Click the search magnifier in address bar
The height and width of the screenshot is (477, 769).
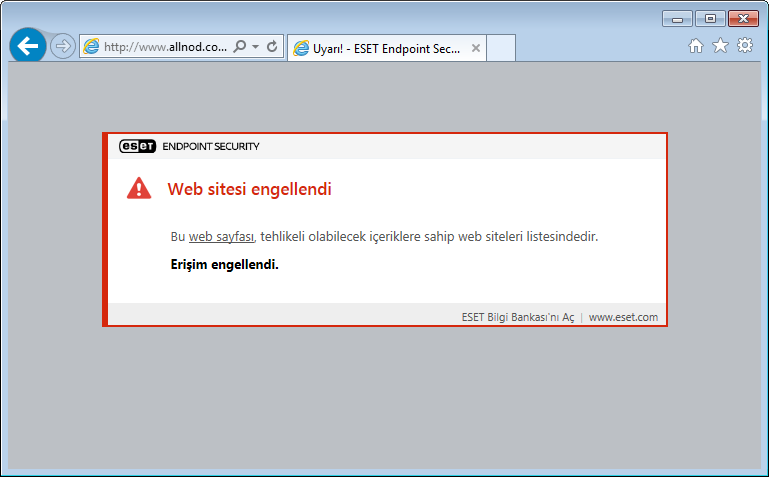(x=240, y=47)
